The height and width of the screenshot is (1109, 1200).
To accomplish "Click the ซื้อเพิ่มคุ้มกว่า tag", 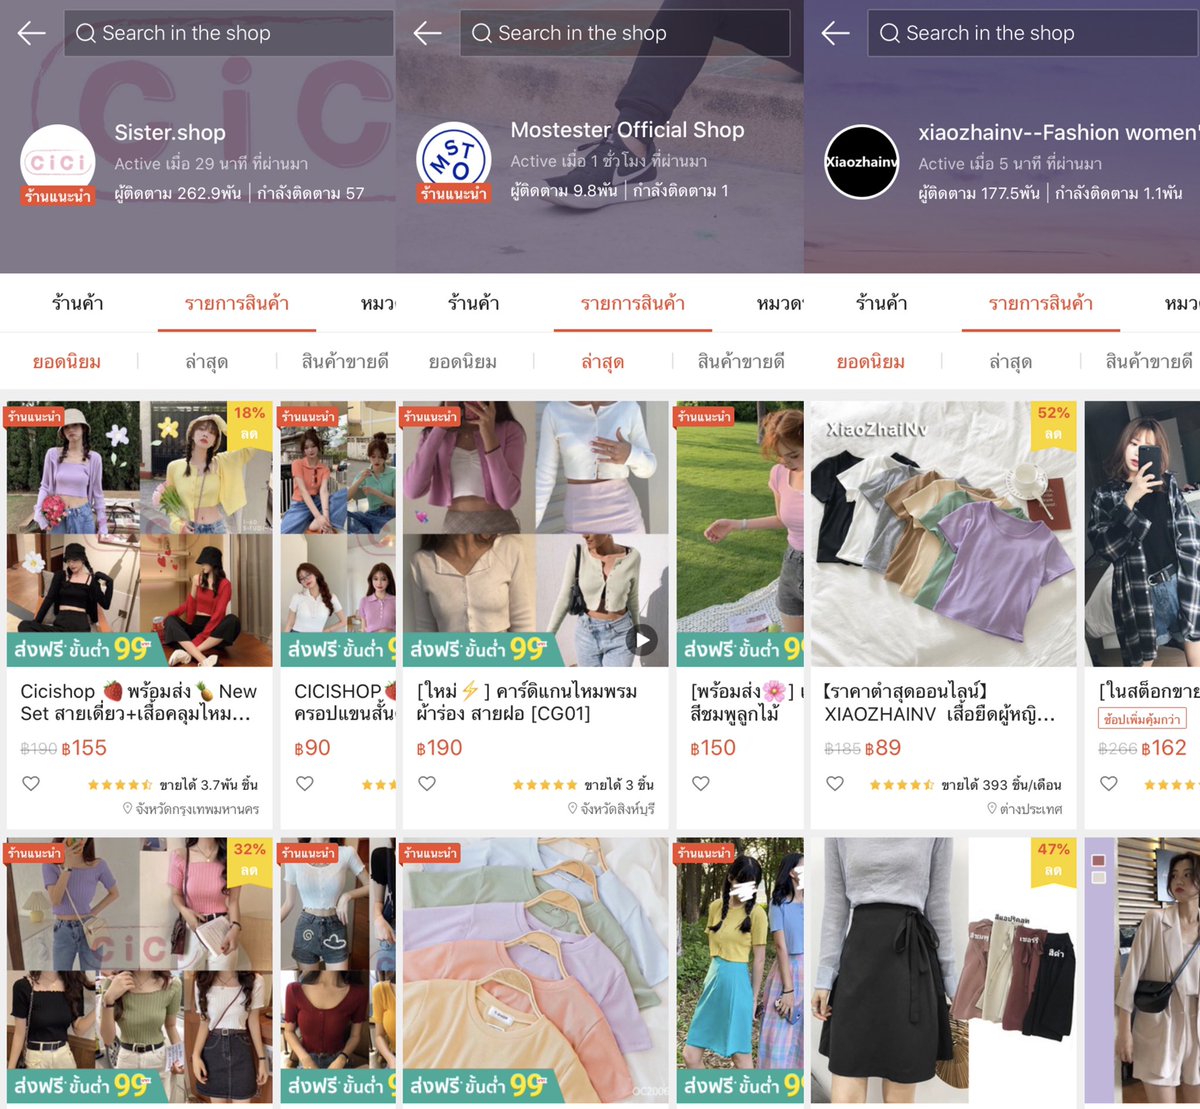I will [x=1143, y=718].
